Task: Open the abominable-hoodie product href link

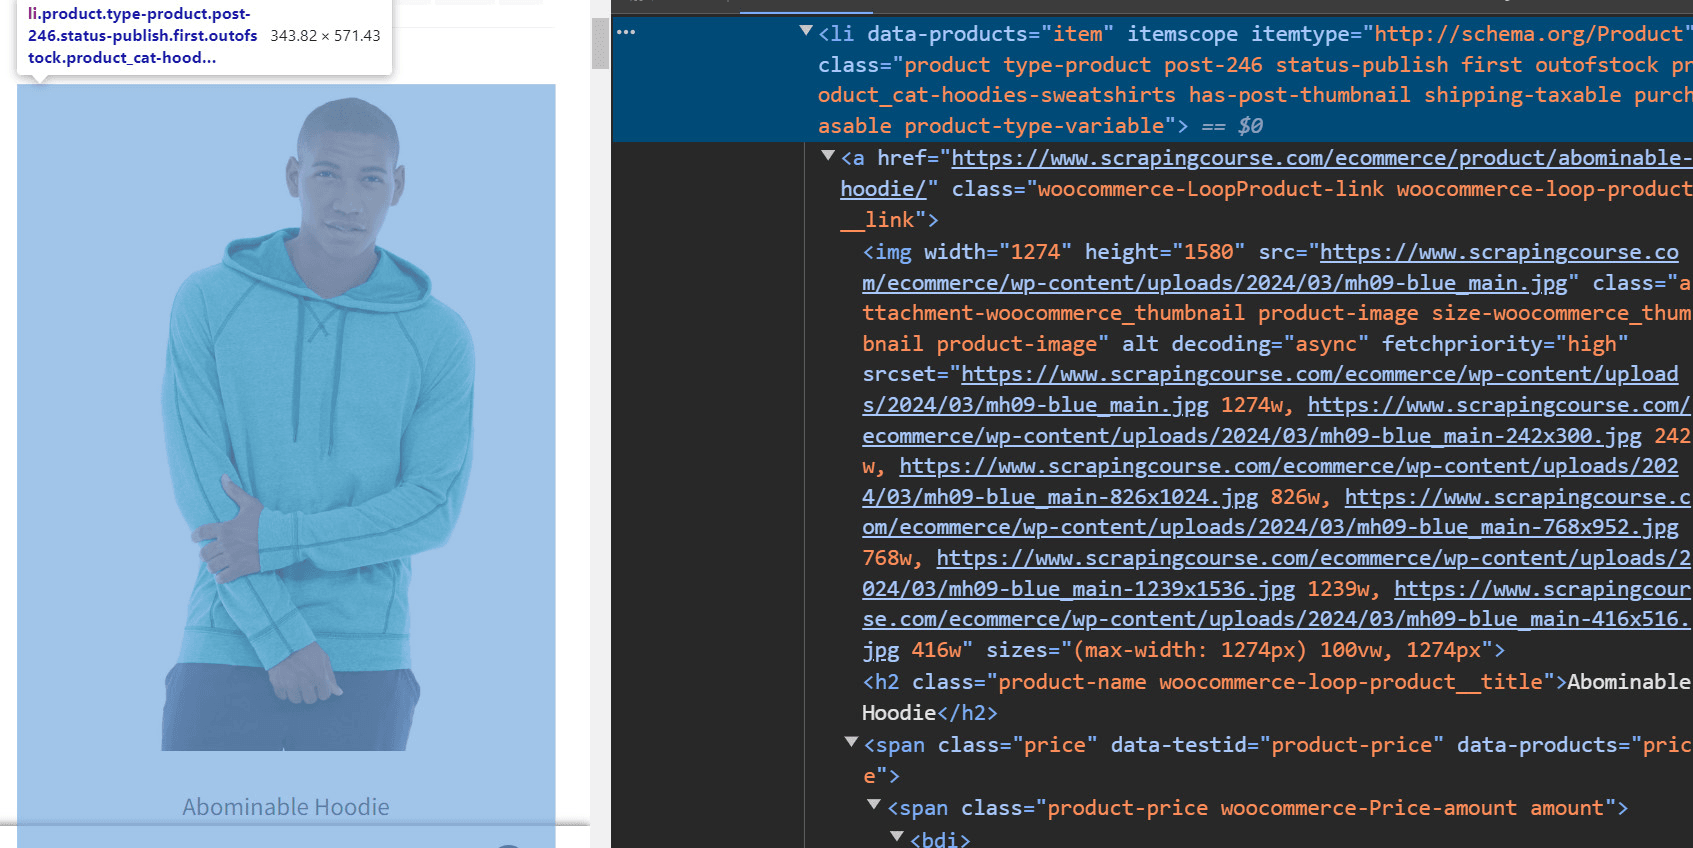Action: click(1266, 173)
